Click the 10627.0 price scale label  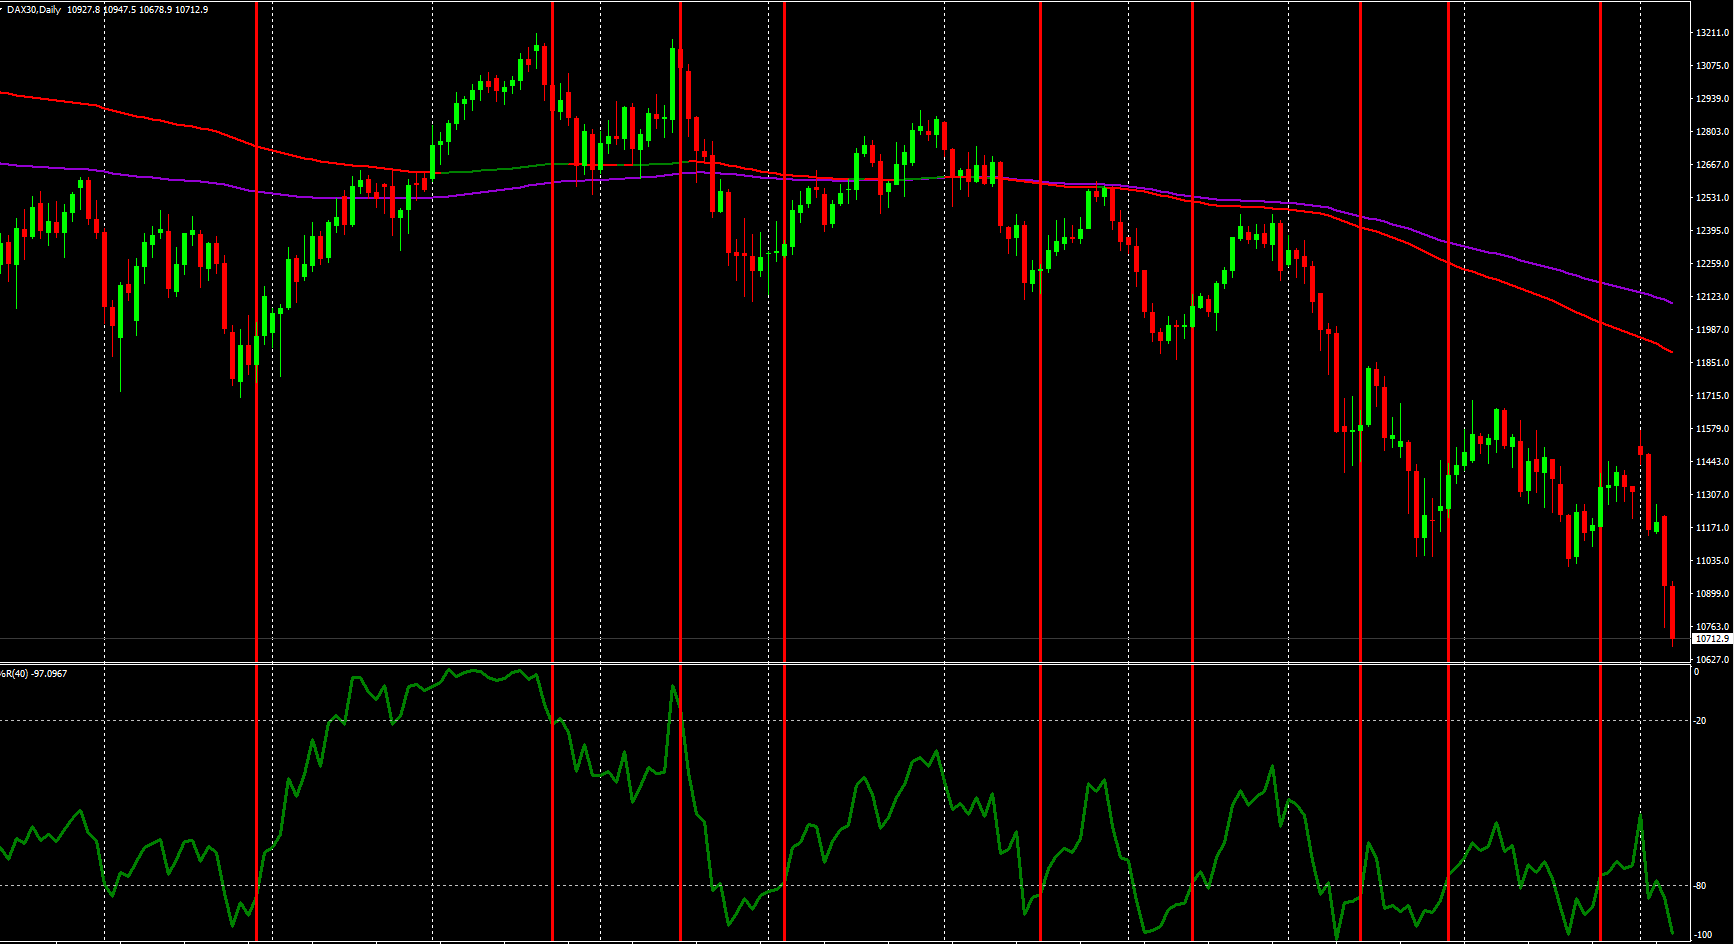1712,660
